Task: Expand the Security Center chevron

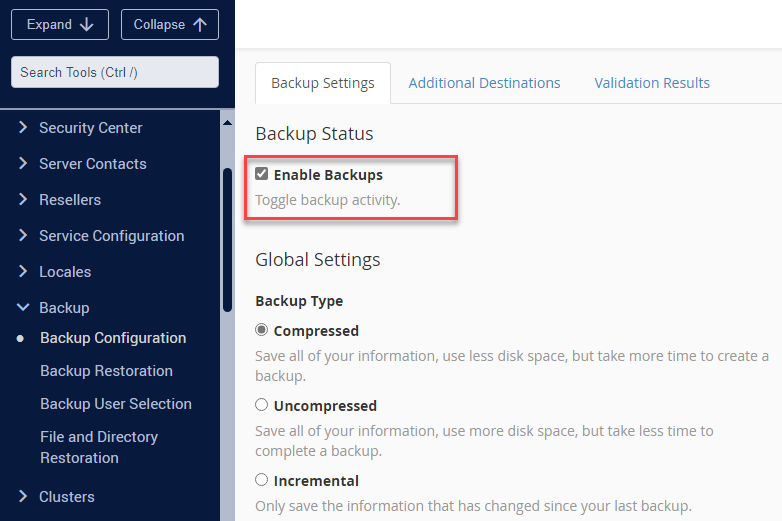Action: pos(23,128)
